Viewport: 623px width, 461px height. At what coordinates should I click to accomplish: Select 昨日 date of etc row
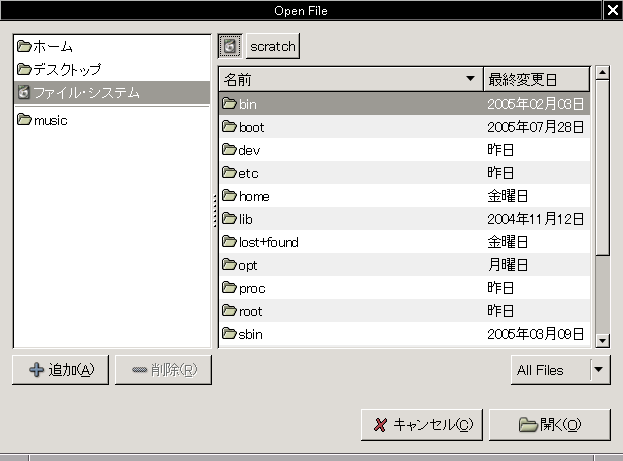coord(500,173)
